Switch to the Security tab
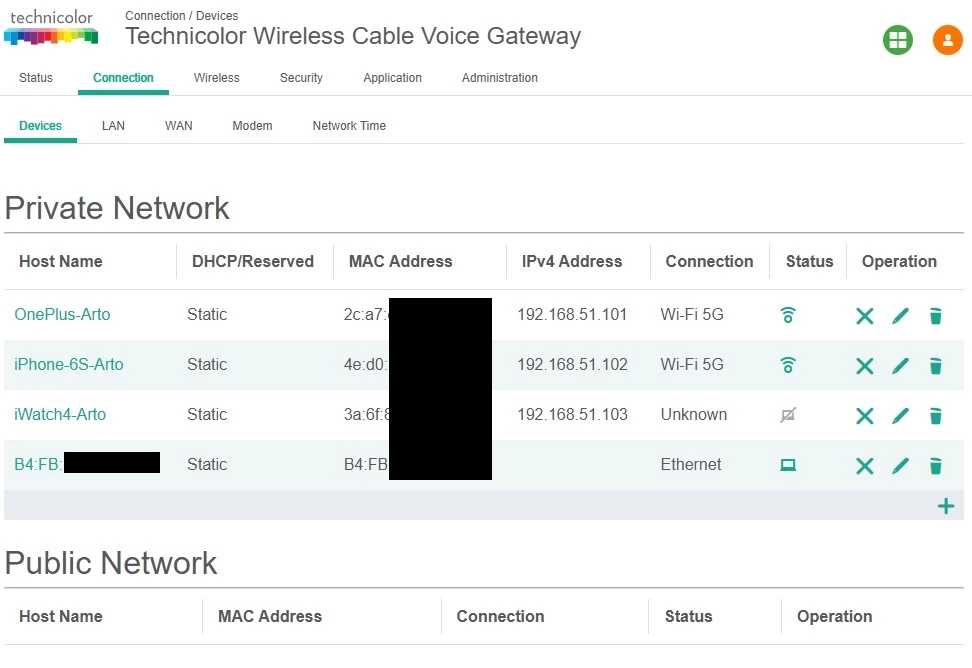 [301, 78]
